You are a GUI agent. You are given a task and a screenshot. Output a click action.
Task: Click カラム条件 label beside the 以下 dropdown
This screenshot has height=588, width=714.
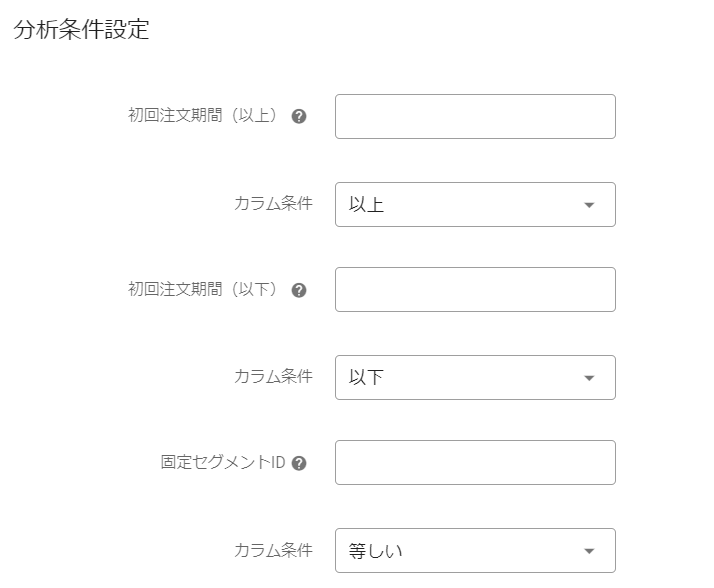(x=273, y=377)
